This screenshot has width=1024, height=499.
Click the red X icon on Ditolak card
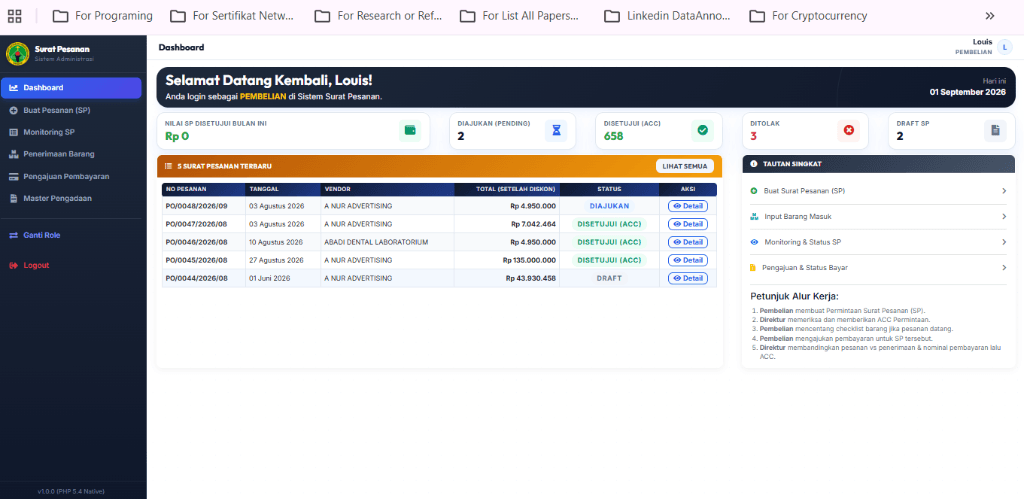pos(848,131)
